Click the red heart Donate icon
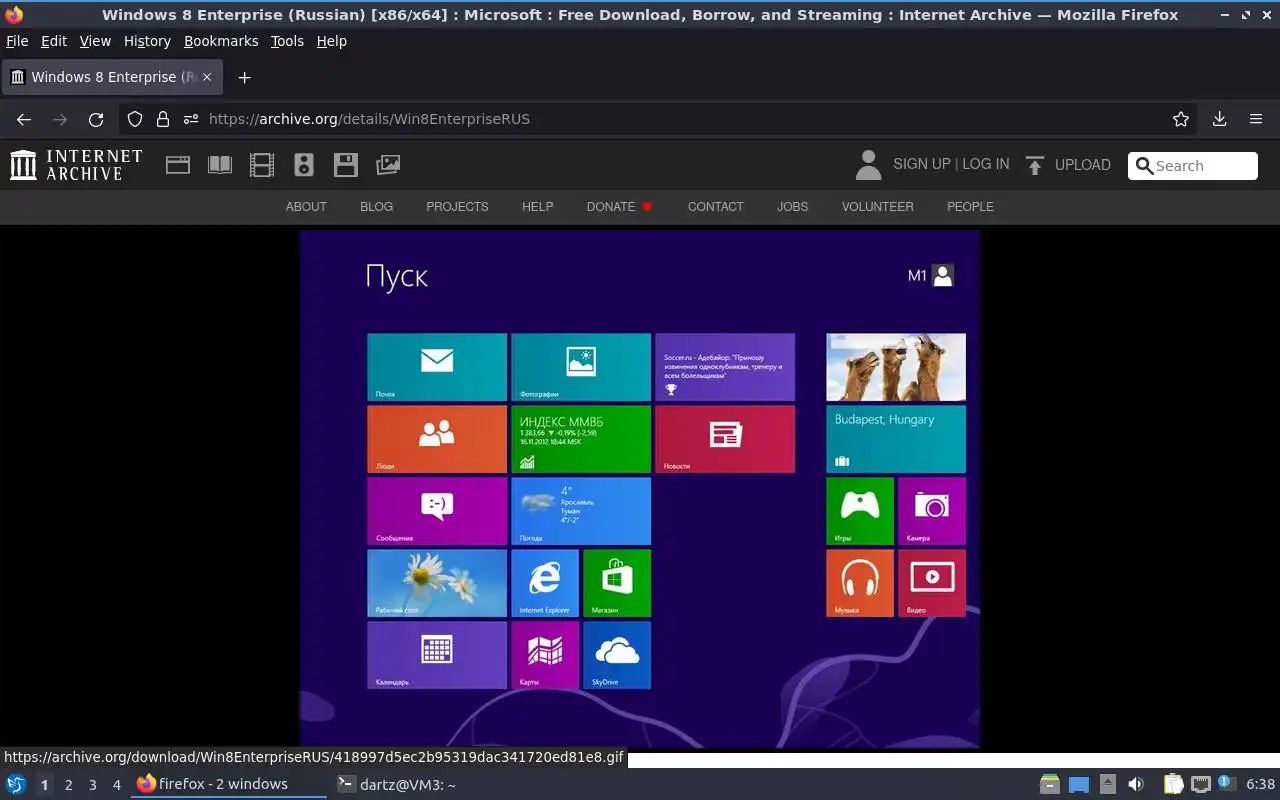The width and height of the screenshot is (1280, 800). tap(647, 207)
